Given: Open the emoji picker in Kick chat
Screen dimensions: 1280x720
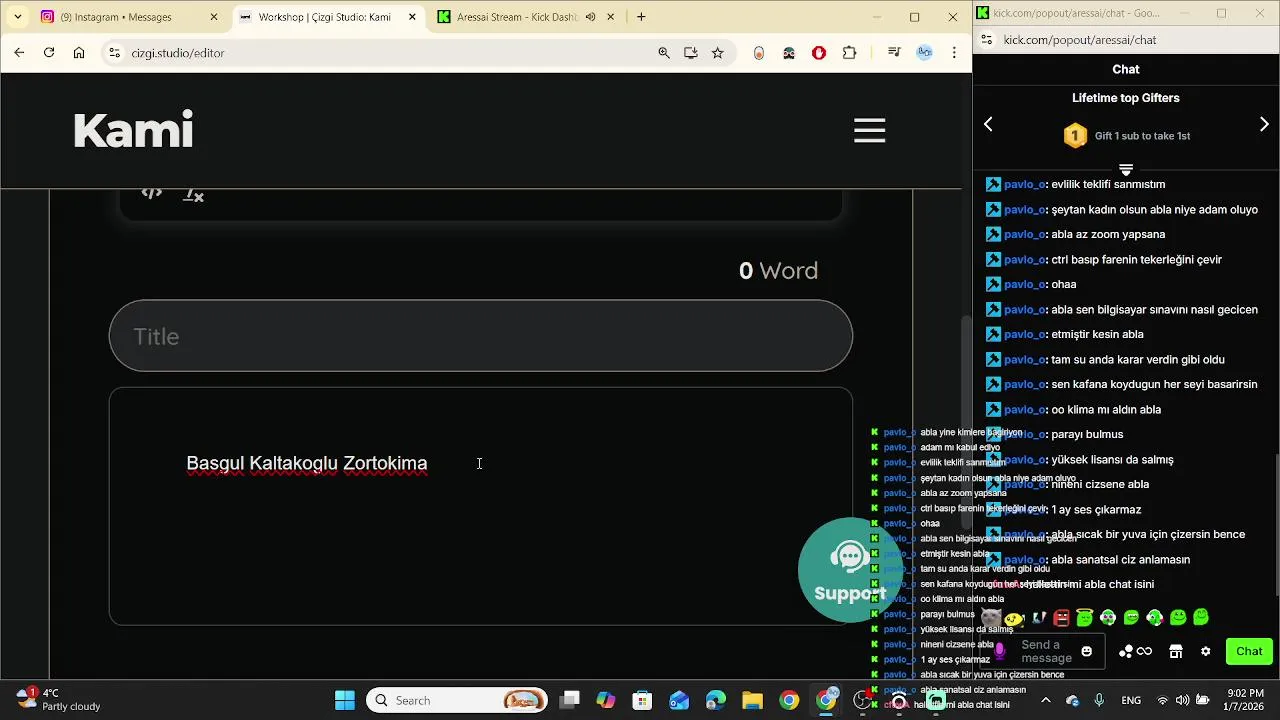Looking at the screenshot, I should click(1087, 651).
